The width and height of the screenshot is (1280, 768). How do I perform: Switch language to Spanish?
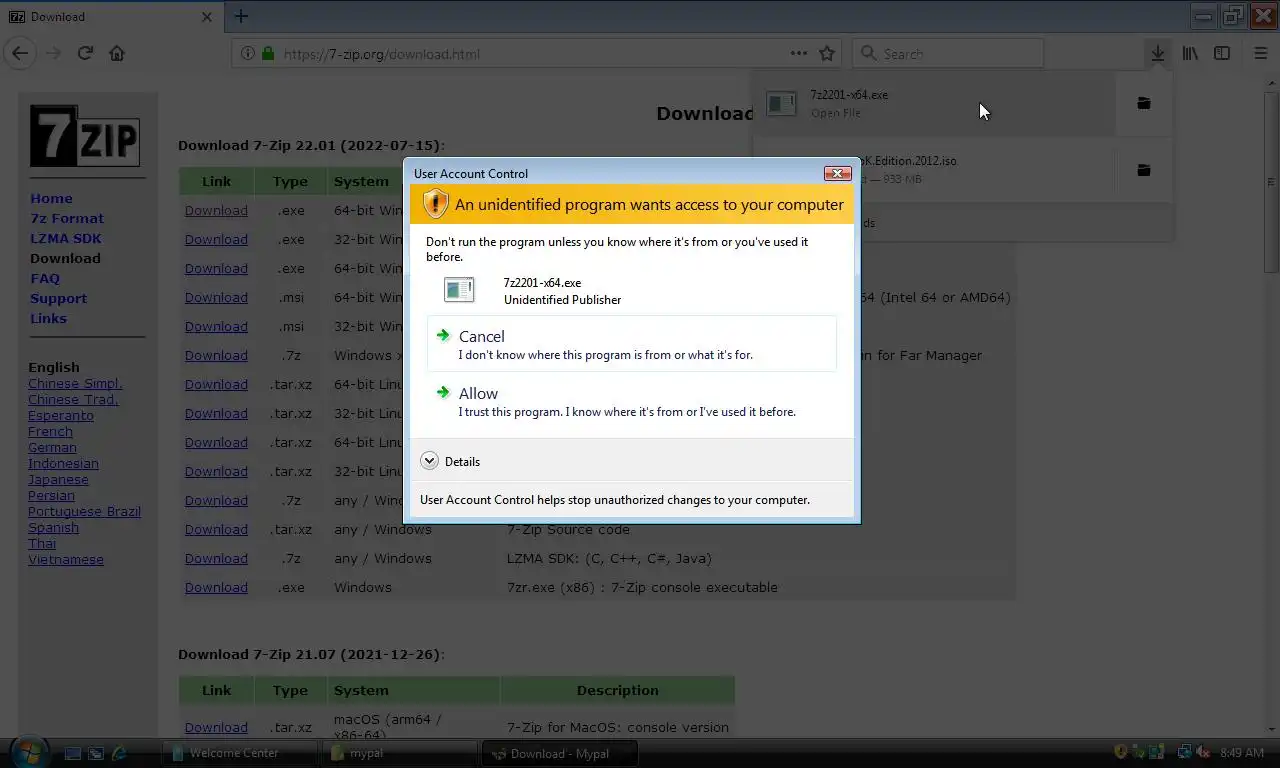[x=53, y=527]
